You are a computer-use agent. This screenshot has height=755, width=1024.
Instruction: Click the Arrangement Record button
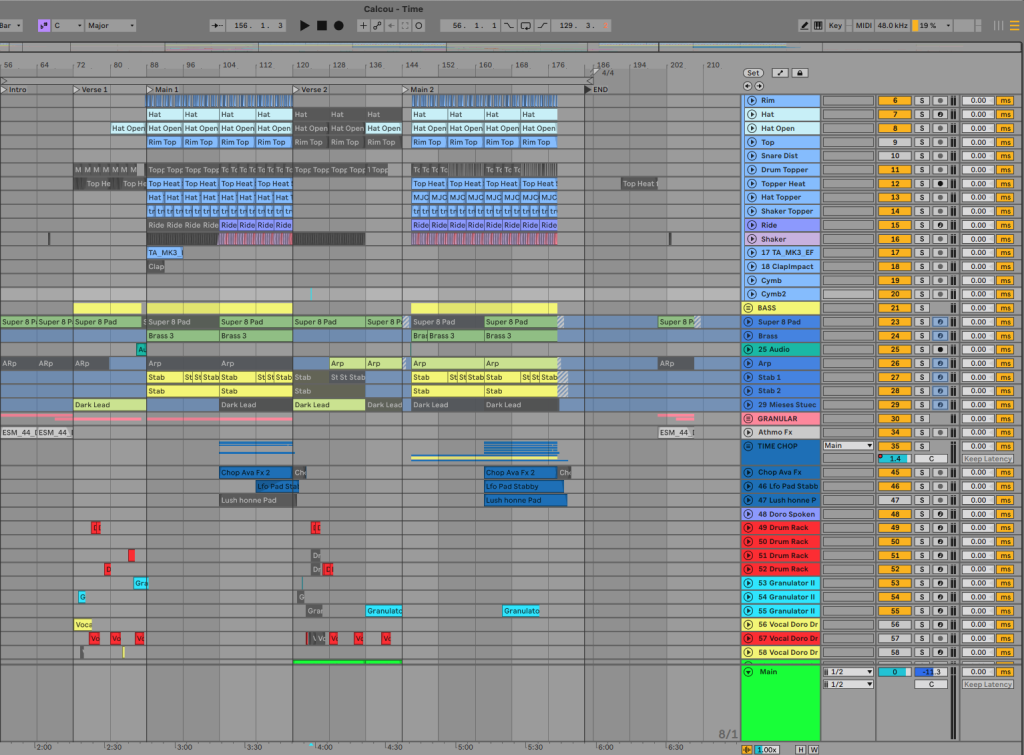(x=339, y=25)
